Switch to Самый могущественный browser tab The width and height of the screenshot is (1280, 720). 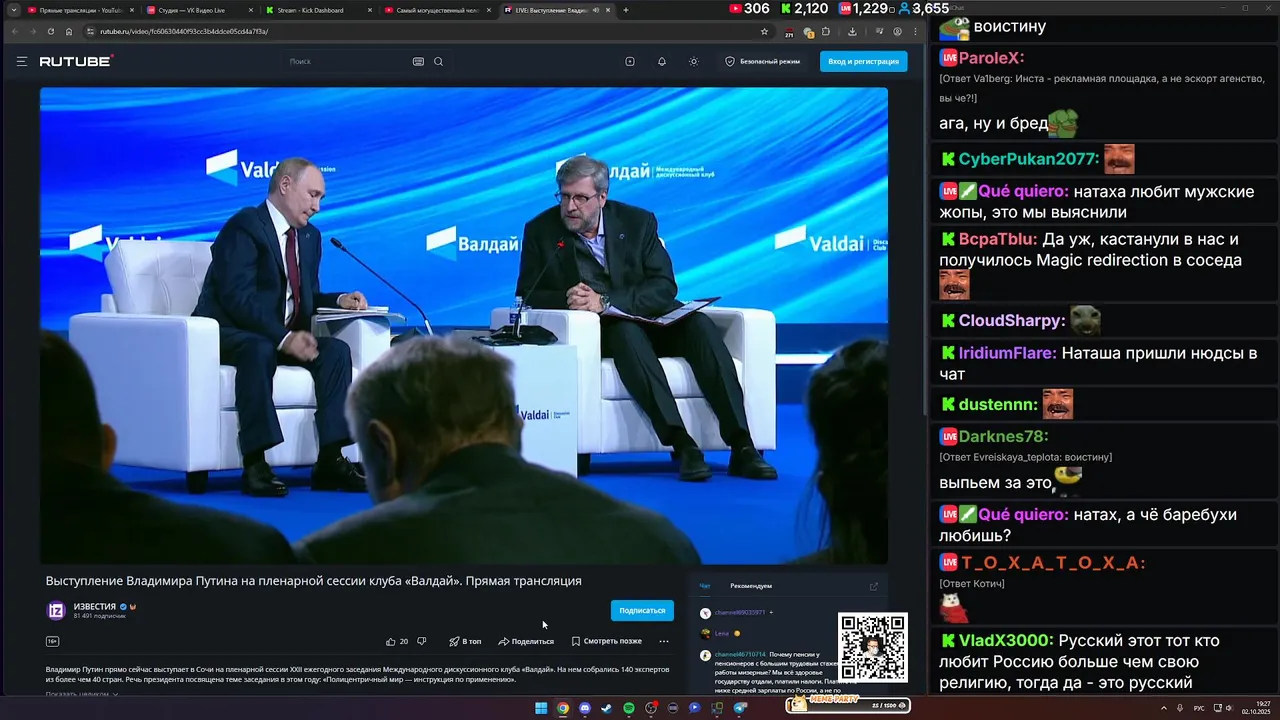click(436, 10)
